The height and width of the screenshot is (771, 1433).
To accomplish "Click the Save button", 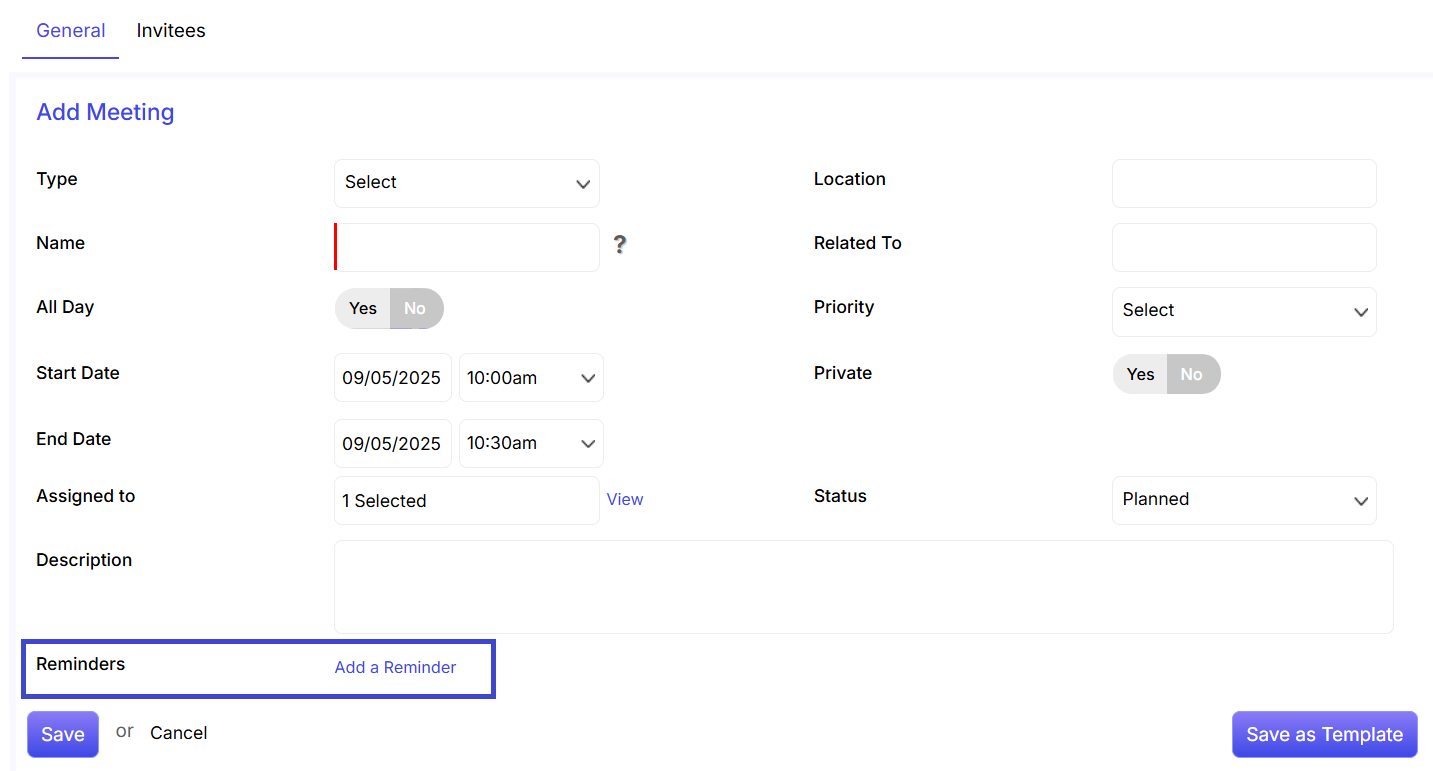I will [63, 734].
